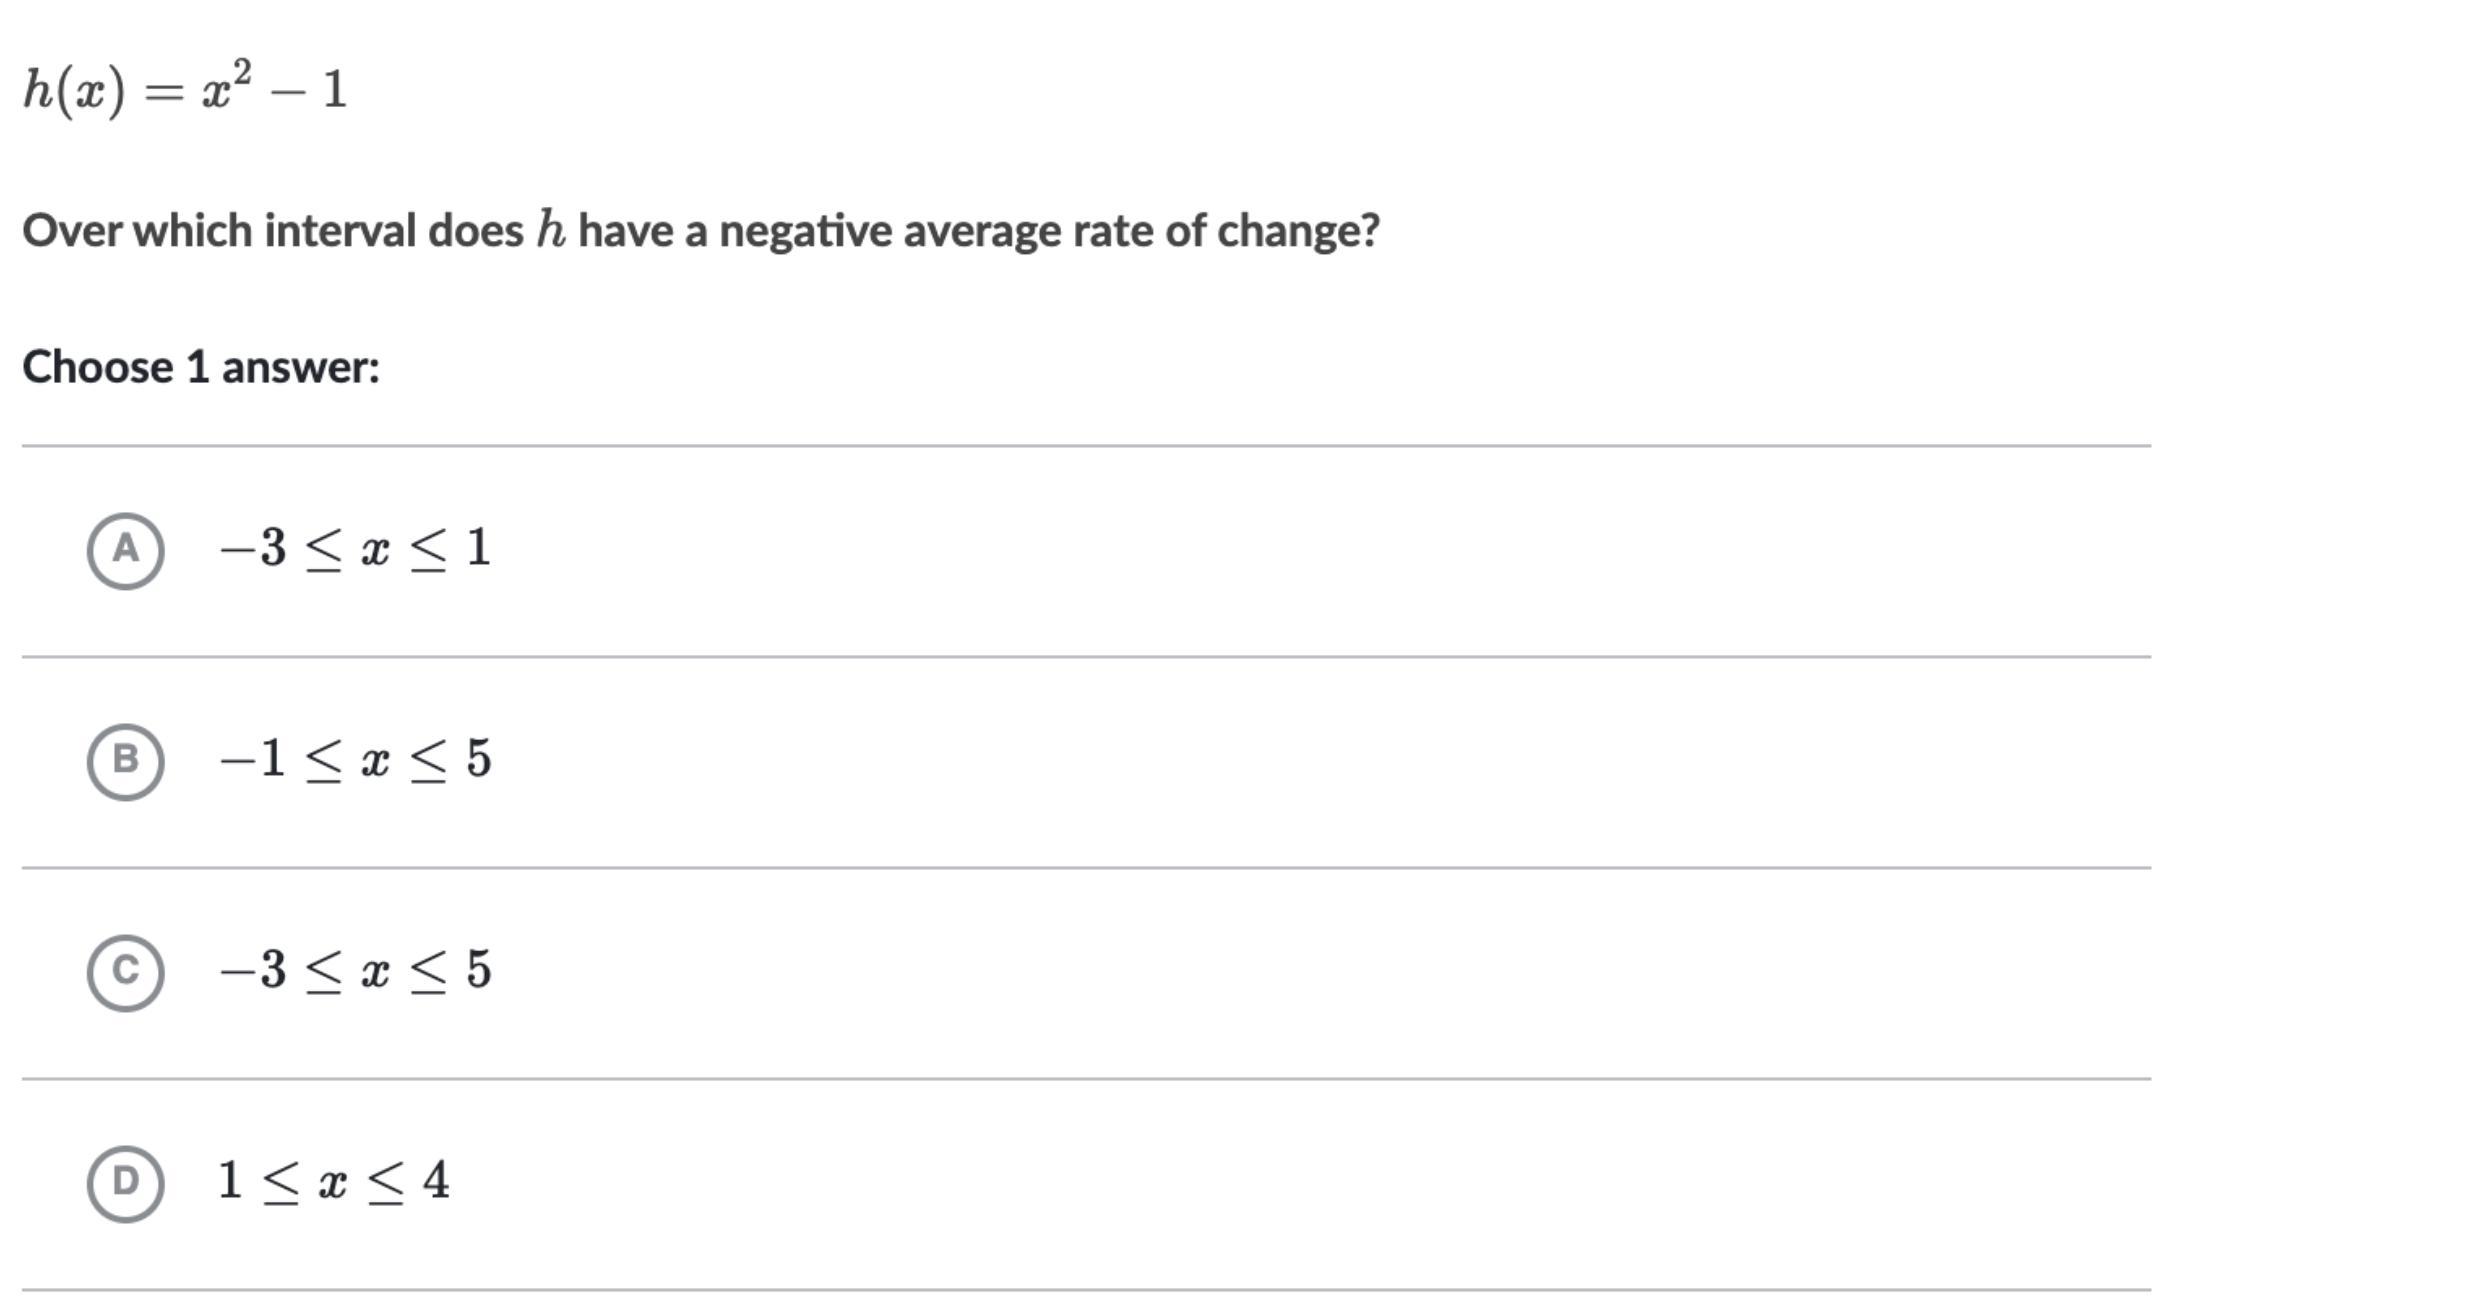The image size is (2476, 1306).
Task: Select radio button B
Action: coord(125,761)
